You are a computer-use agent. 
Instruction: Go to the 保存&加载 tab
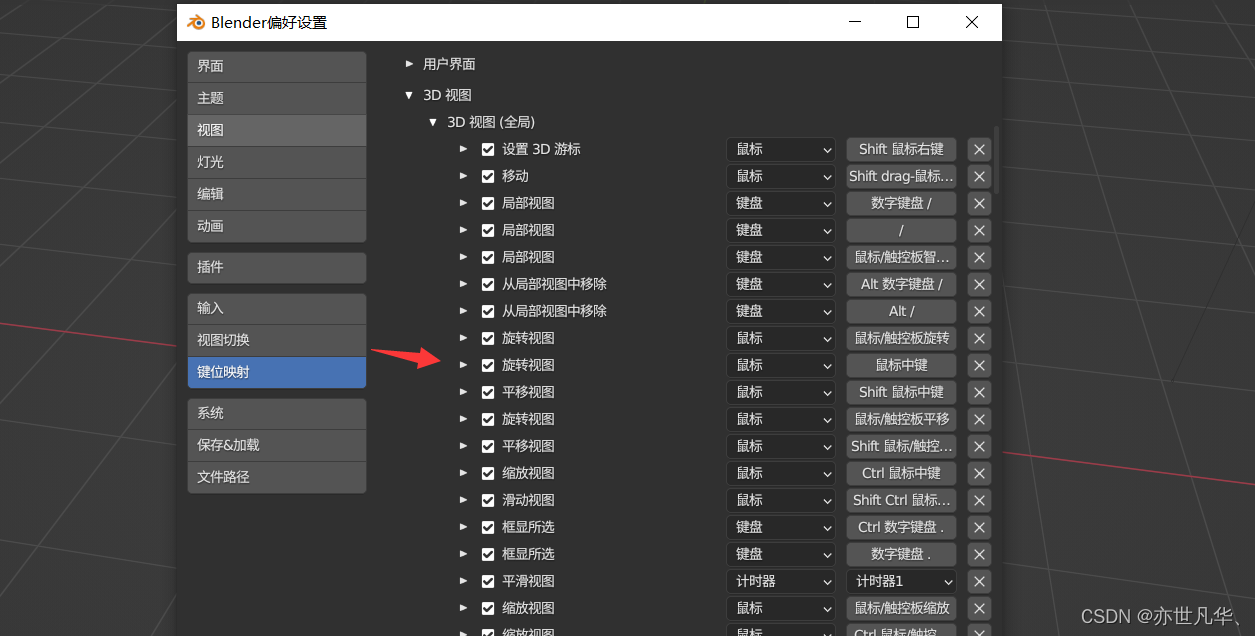(x=277, y=445)
